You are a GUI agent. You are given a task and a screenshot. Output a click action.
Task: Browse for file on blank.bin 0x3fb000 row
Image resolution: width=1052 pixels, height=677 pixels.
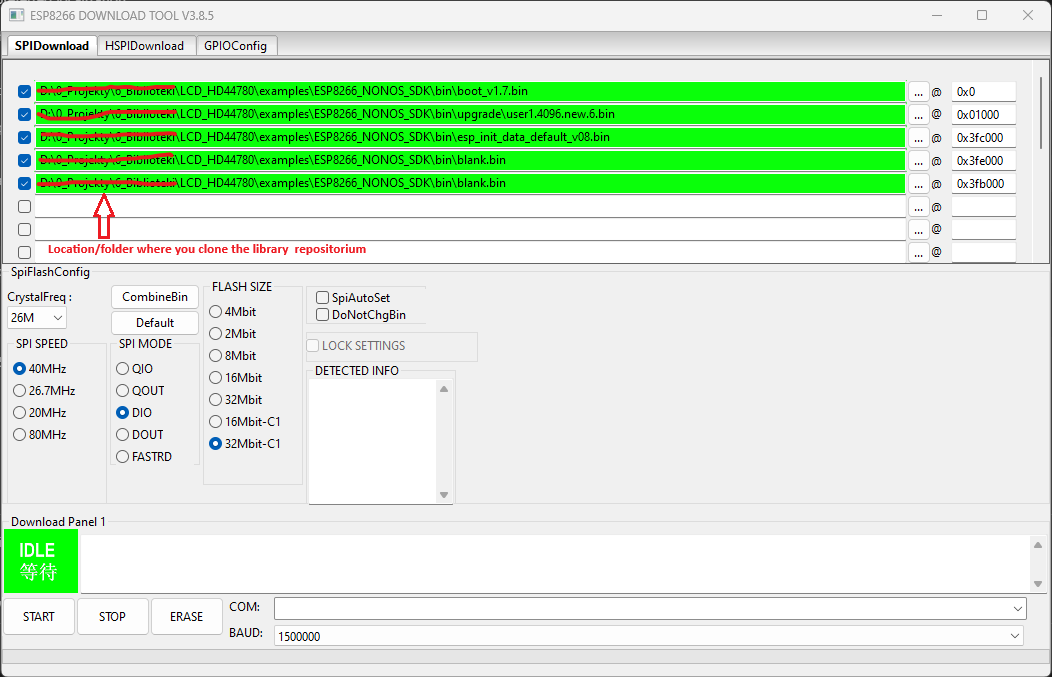click(x=918, y=184)
